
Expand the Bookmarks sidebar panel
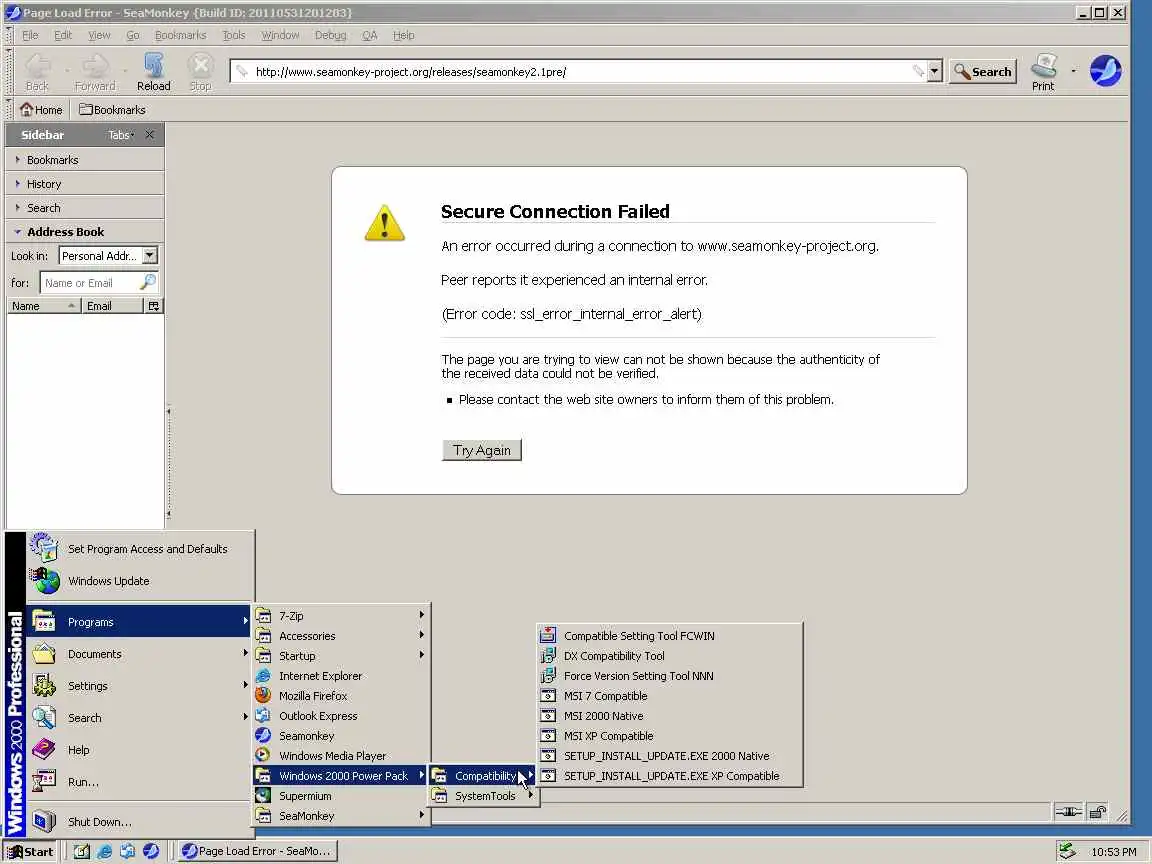84,159
